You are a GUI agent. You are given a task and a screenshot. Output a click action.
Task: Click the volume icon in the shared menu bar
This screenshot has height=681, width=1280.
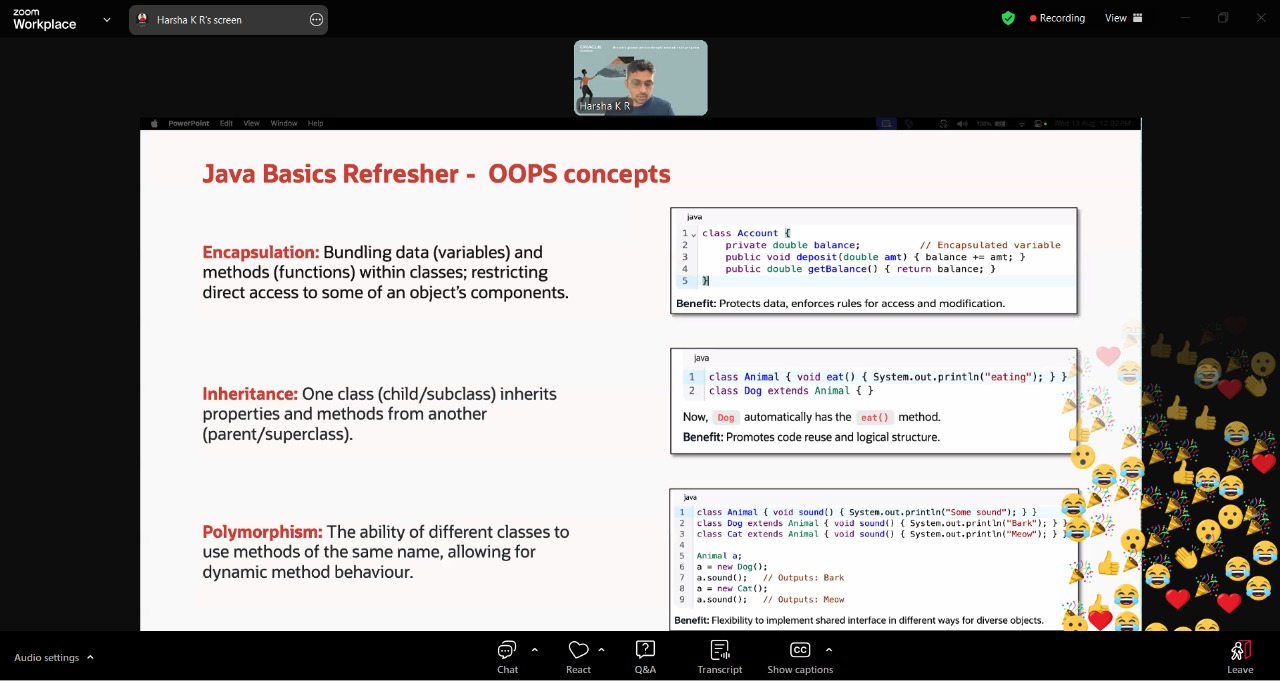pos(961,123)
